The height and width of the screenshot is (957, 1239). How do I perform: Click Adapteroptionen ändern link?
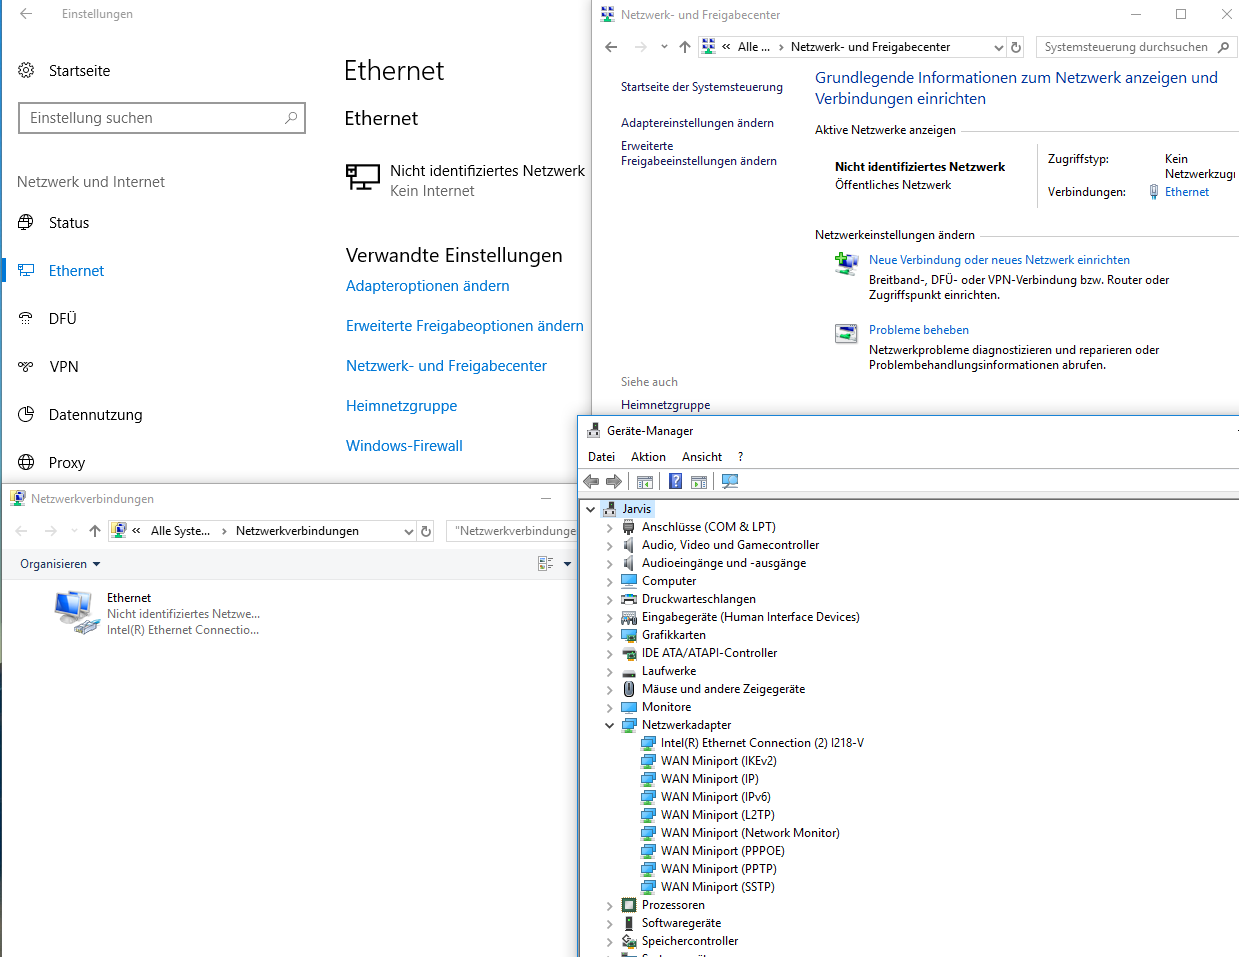coord(428,286)
